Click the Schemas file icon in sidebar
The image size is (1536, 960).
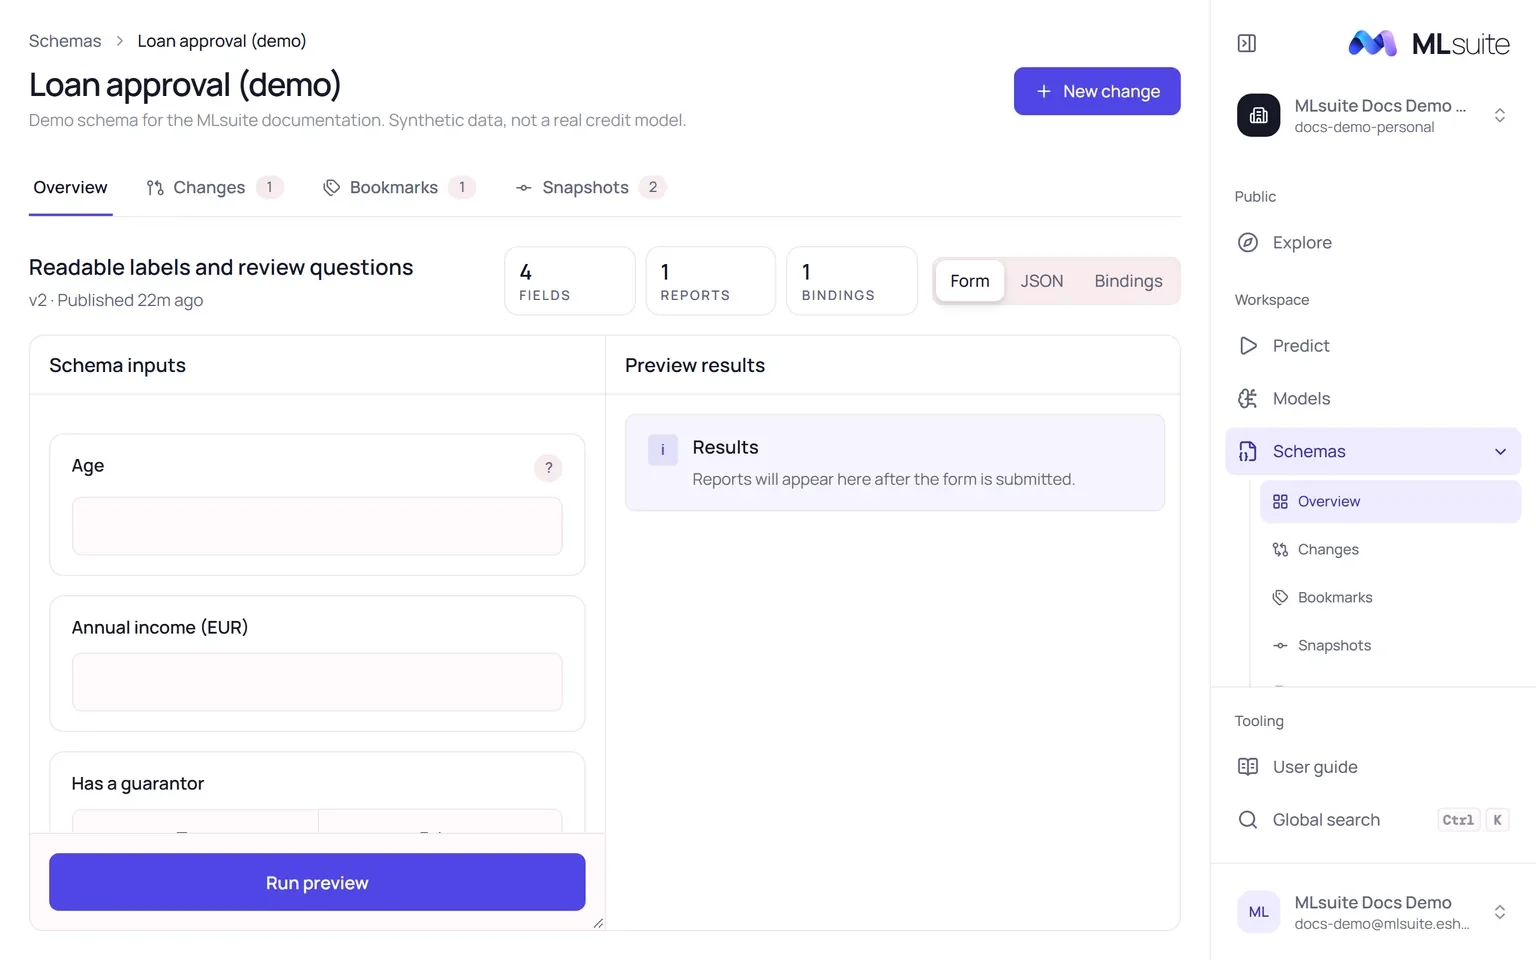coord(1247,451)
